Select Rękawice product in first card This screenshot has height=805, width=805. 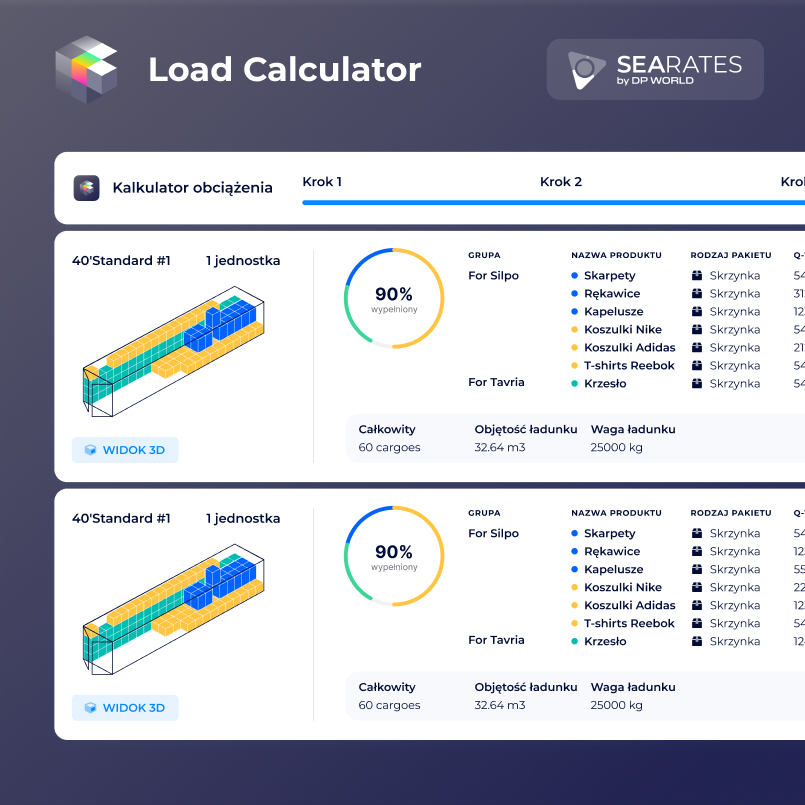[x=612, y=294]
